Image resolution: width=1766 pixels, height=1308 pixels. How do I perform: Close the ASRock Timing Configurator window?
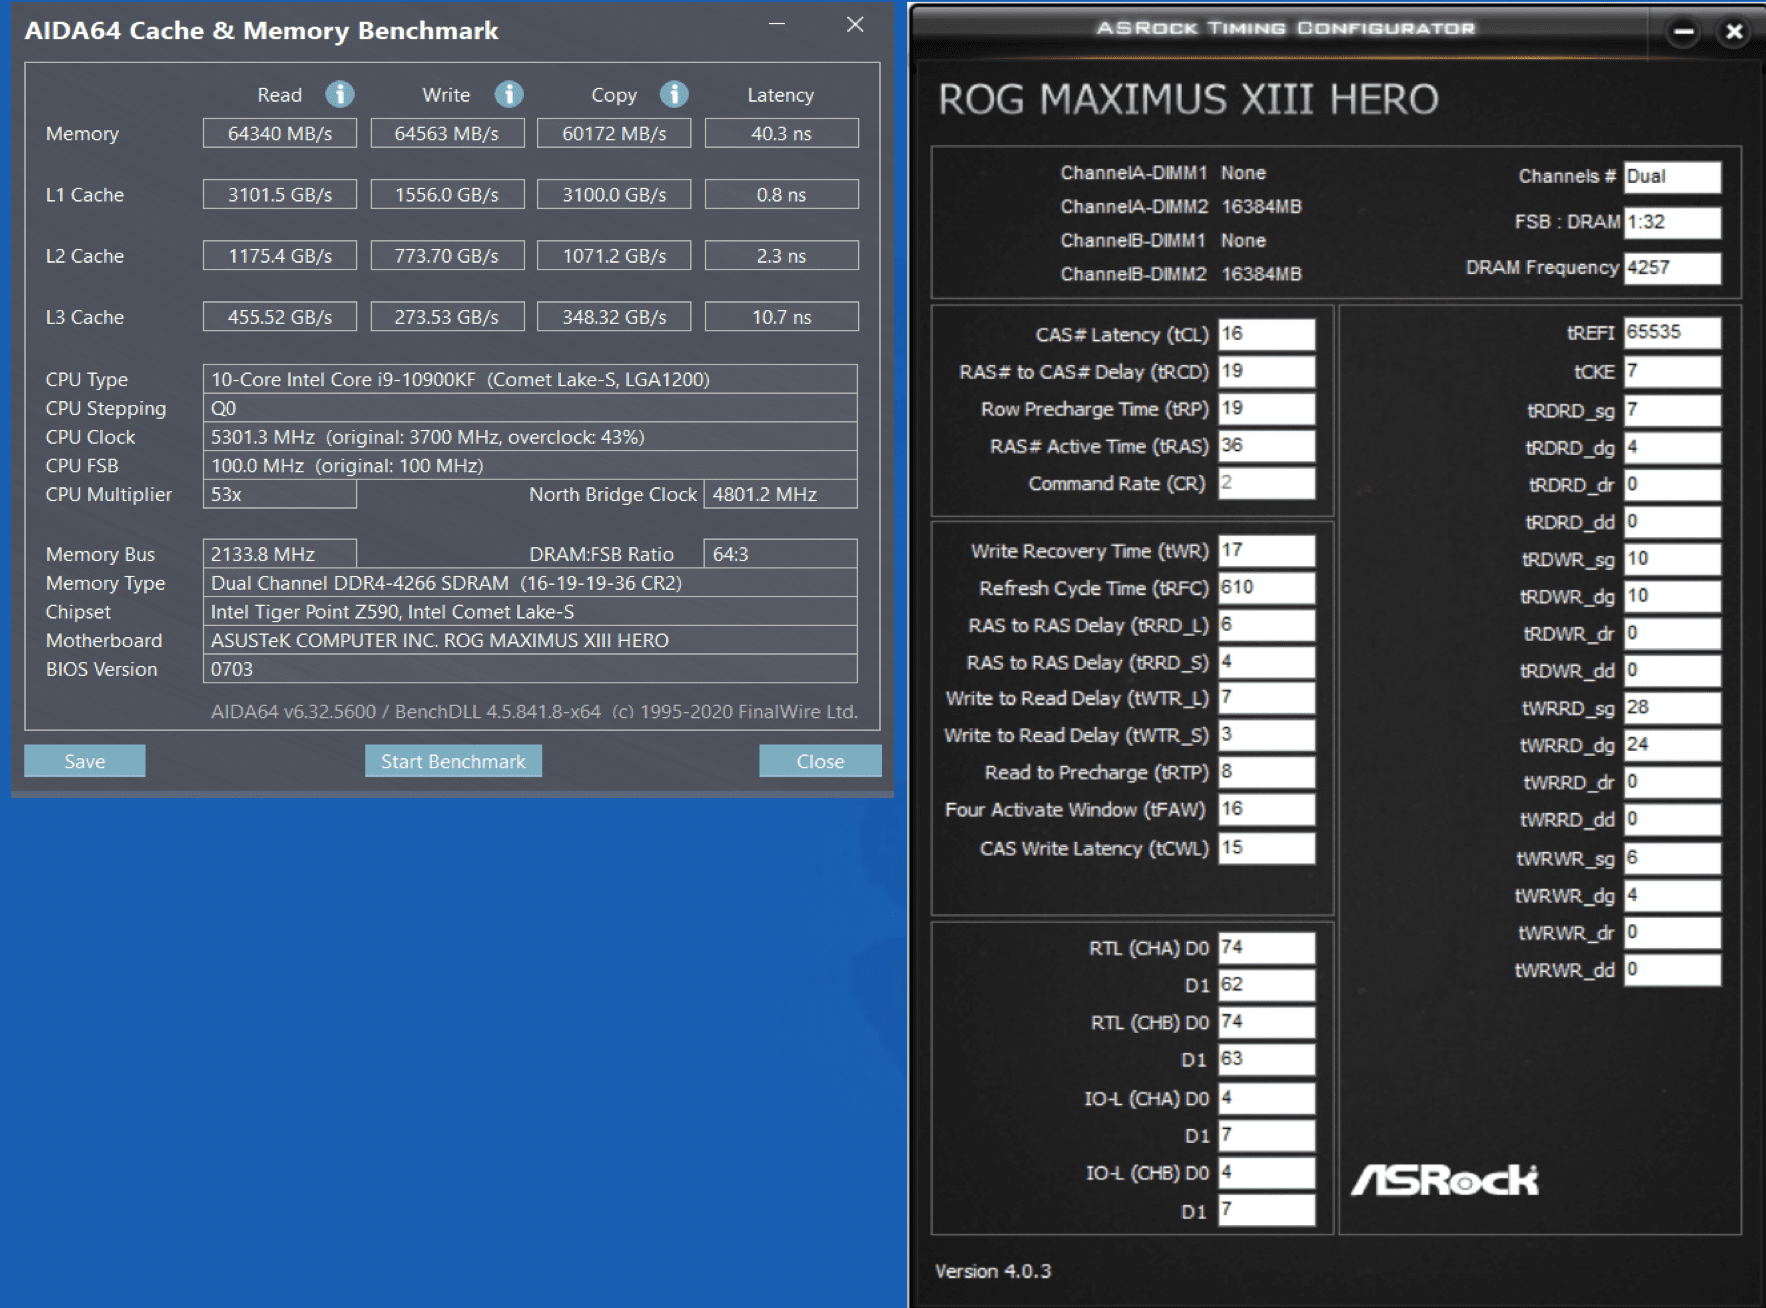tap(1735, 32)
